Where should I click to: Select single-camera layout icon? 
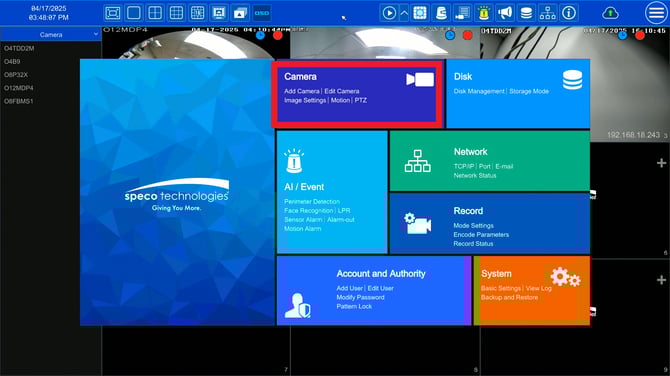click(x=134, y=13)
